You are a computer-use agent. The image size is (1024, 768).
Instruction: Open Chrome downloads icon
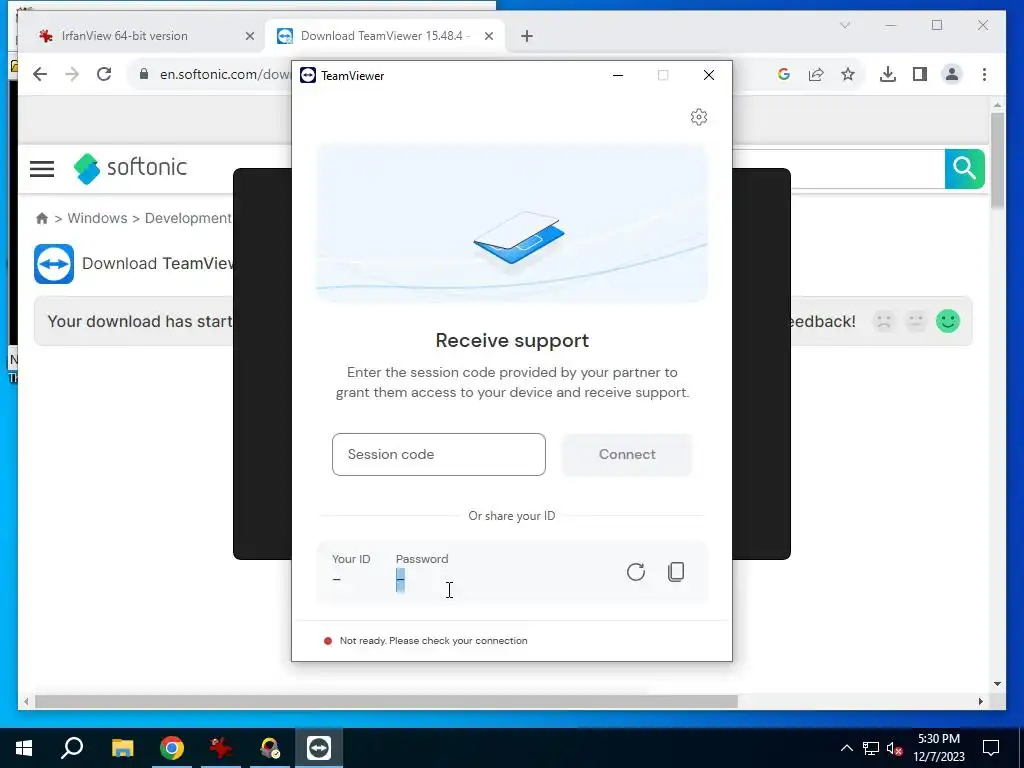[888, 74]
